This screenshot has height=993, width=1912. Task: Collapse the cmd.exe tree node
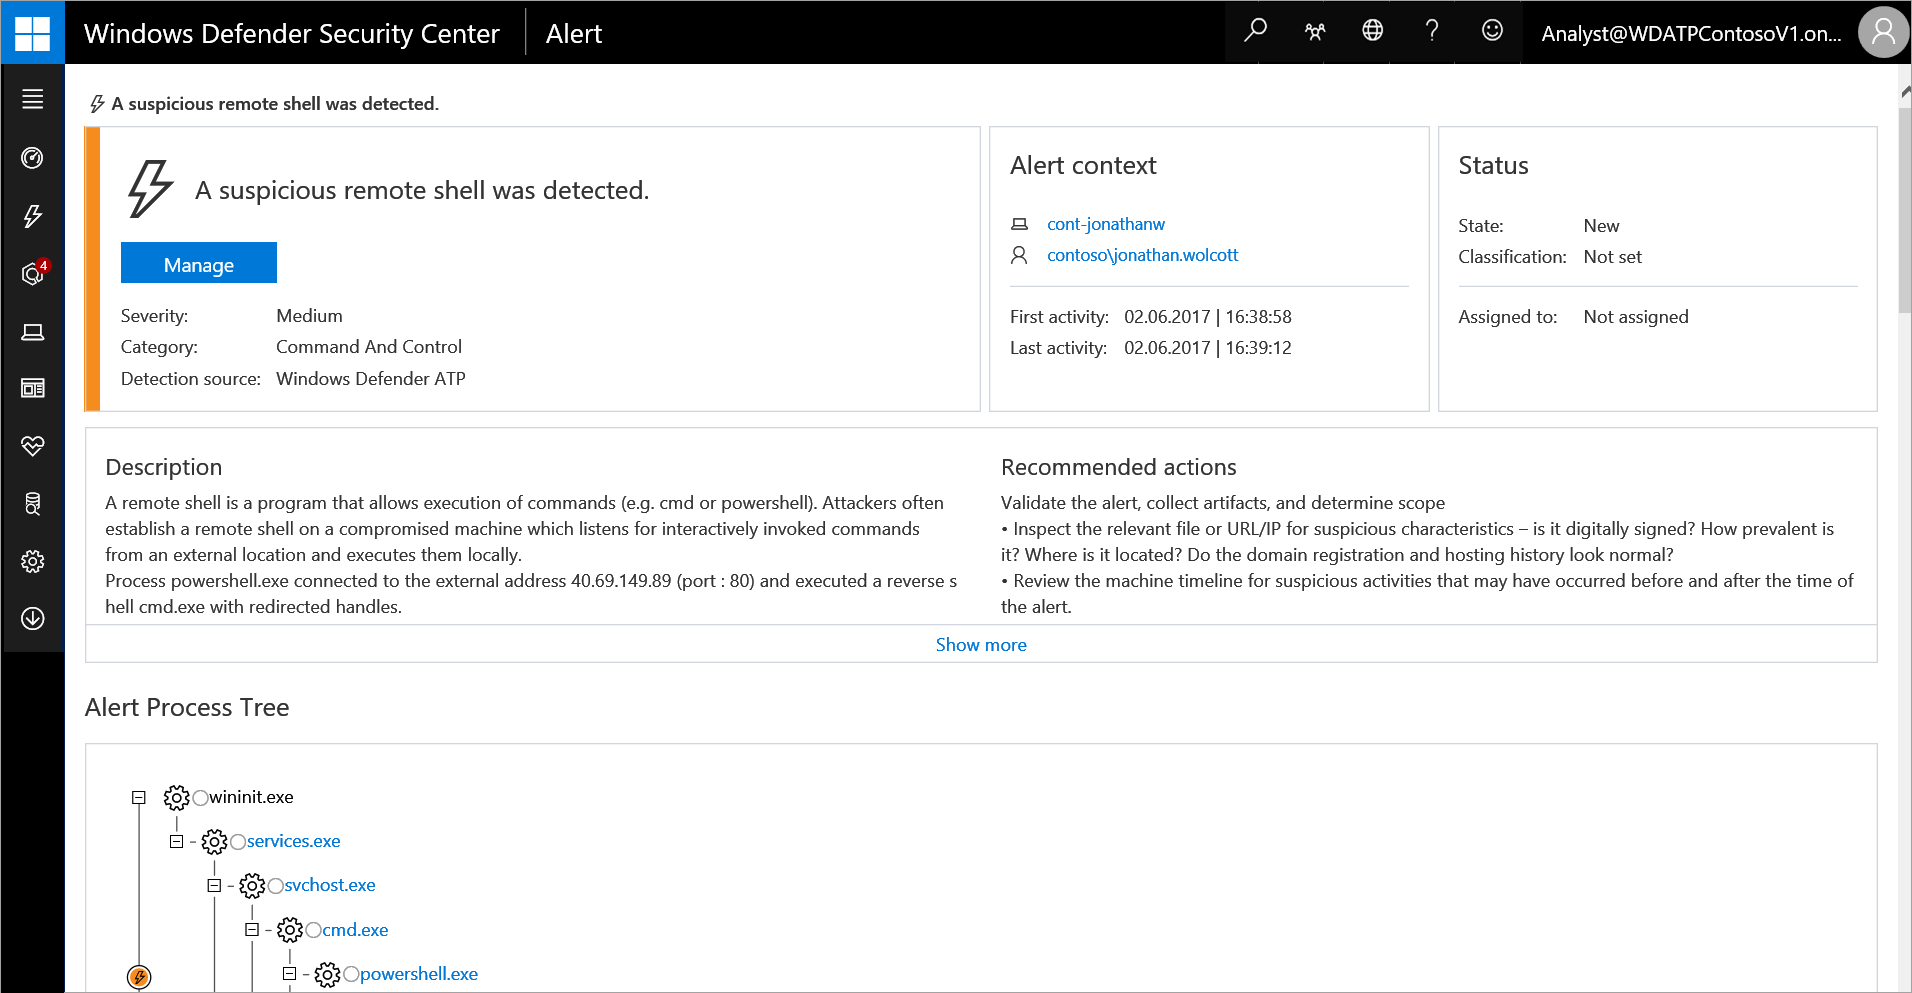pyautogui.click(x=252, y=930)
